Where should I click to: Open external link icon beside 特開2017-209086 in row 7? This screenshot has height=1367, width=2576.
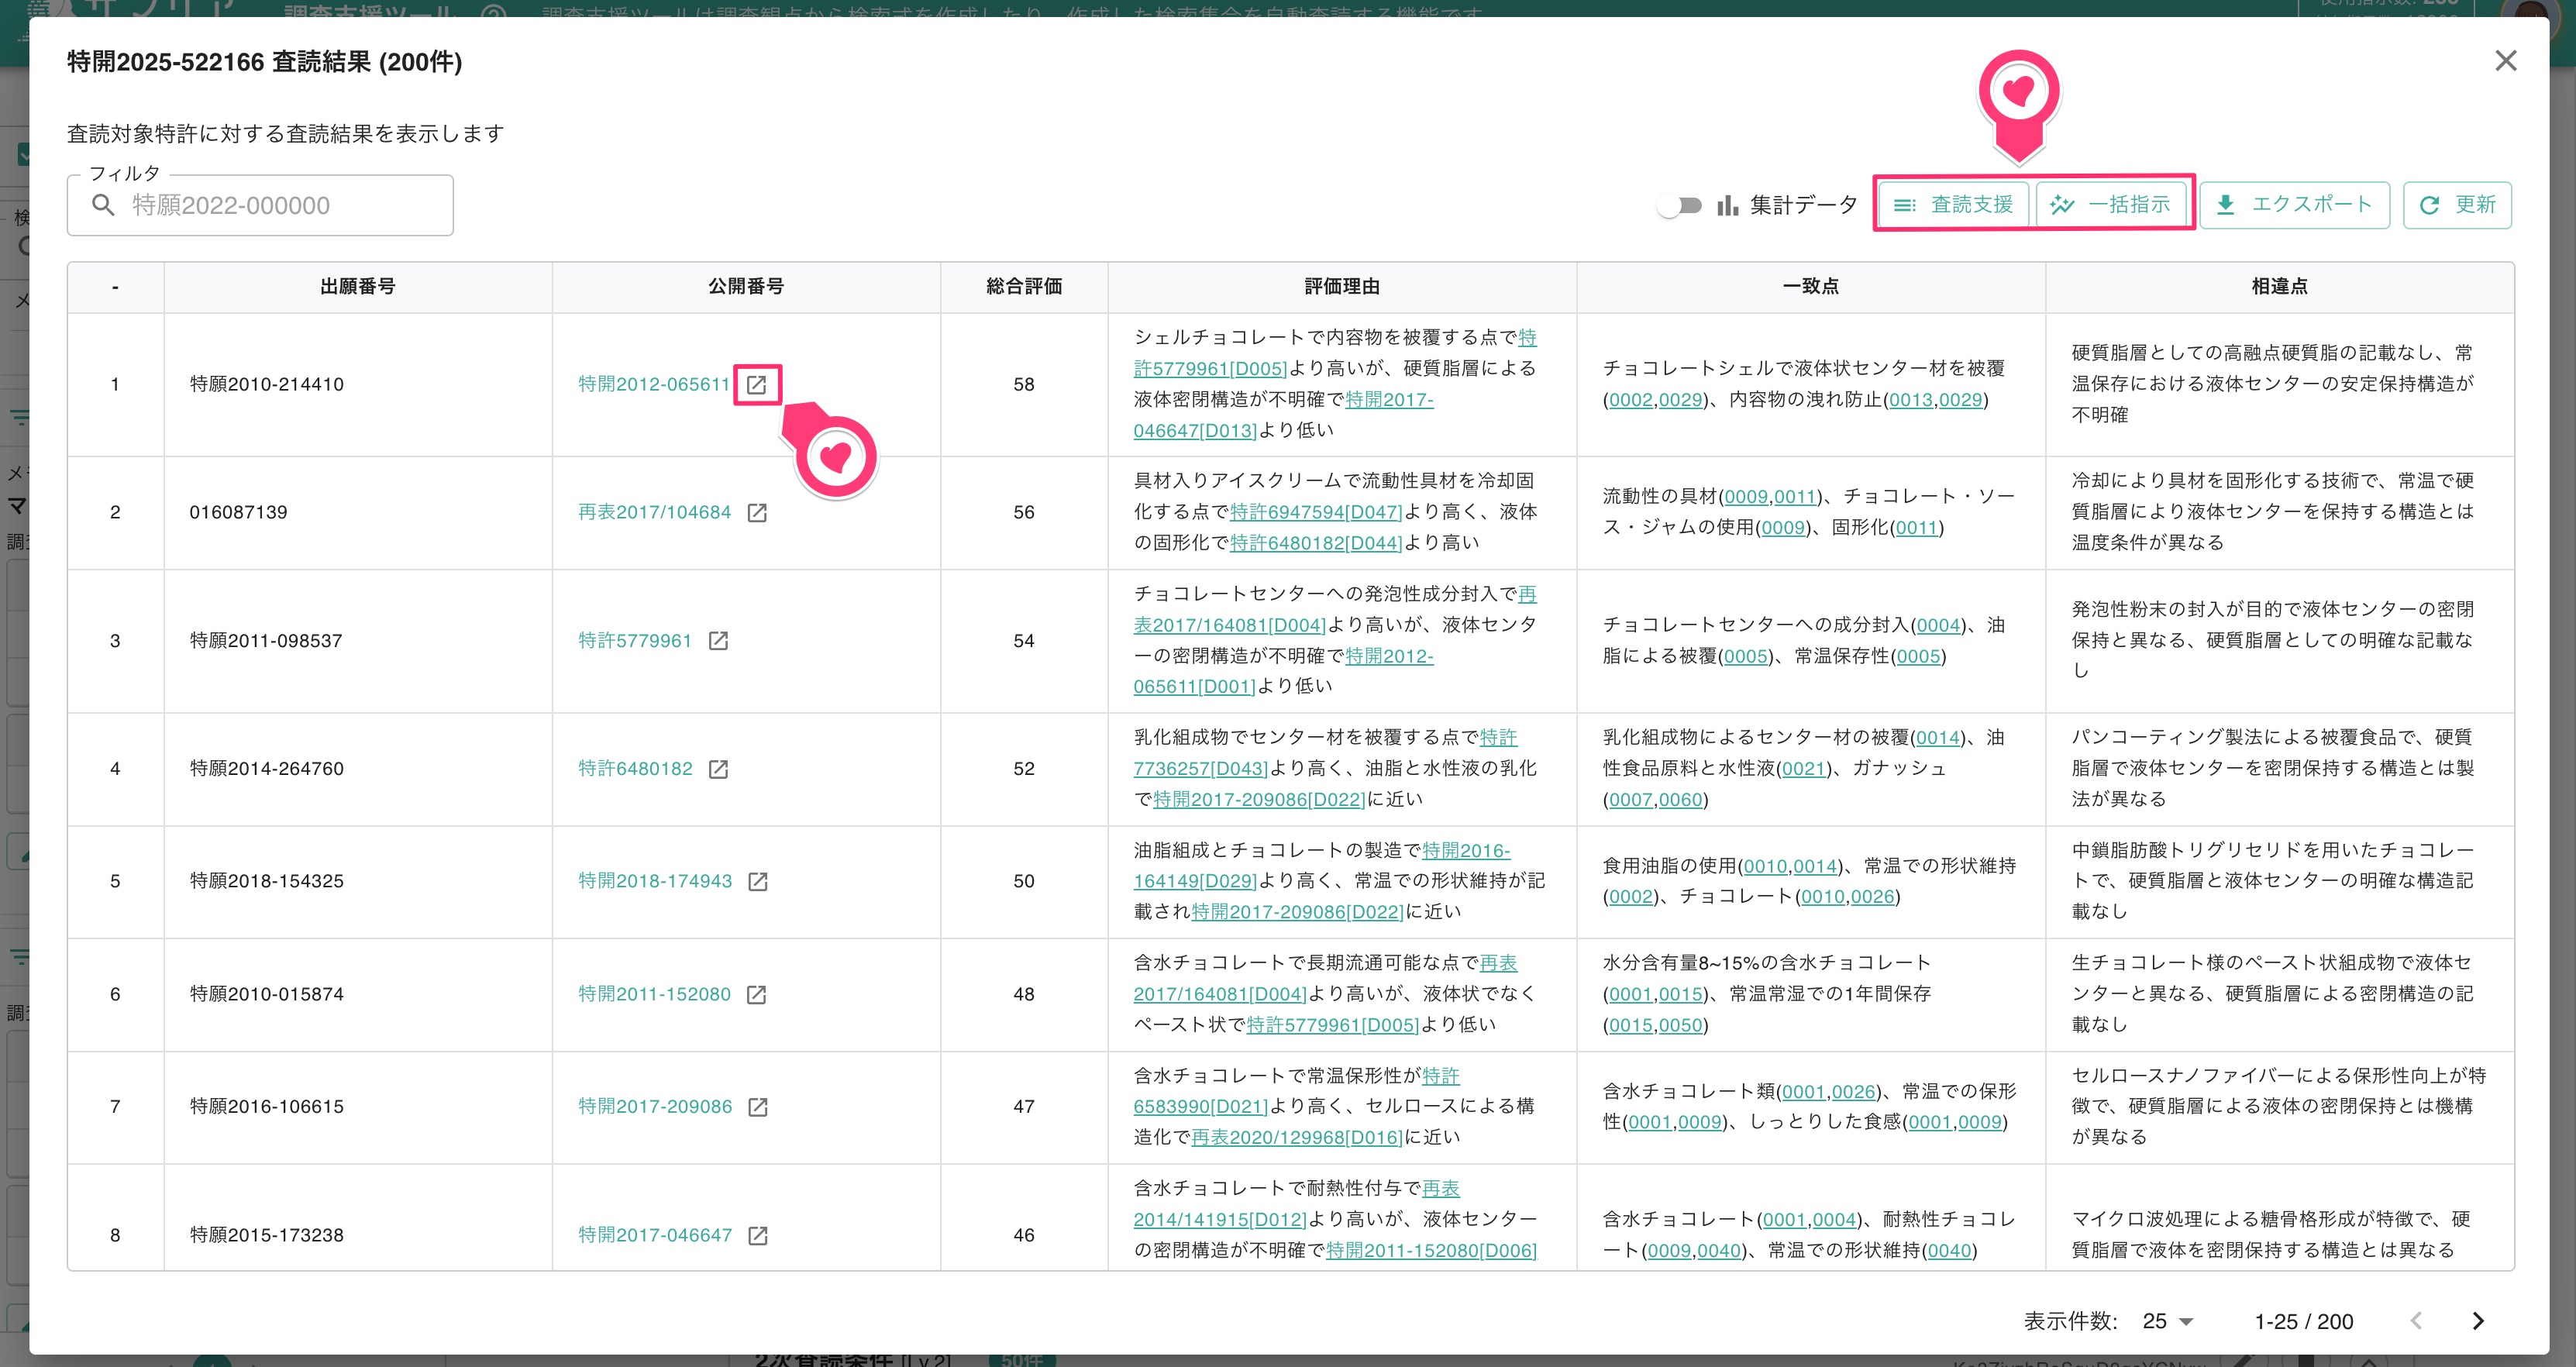[758, 1106]
